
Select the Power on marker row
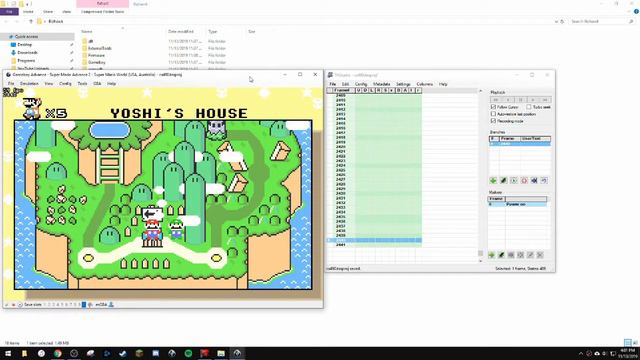click(517, 204)
